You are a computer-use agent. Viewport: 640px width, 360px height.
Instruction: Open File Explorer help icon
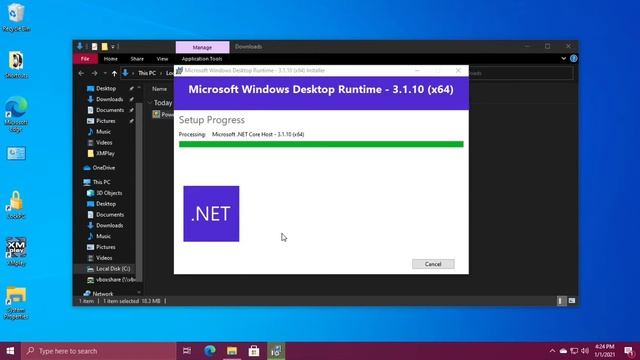pos(573,59)
